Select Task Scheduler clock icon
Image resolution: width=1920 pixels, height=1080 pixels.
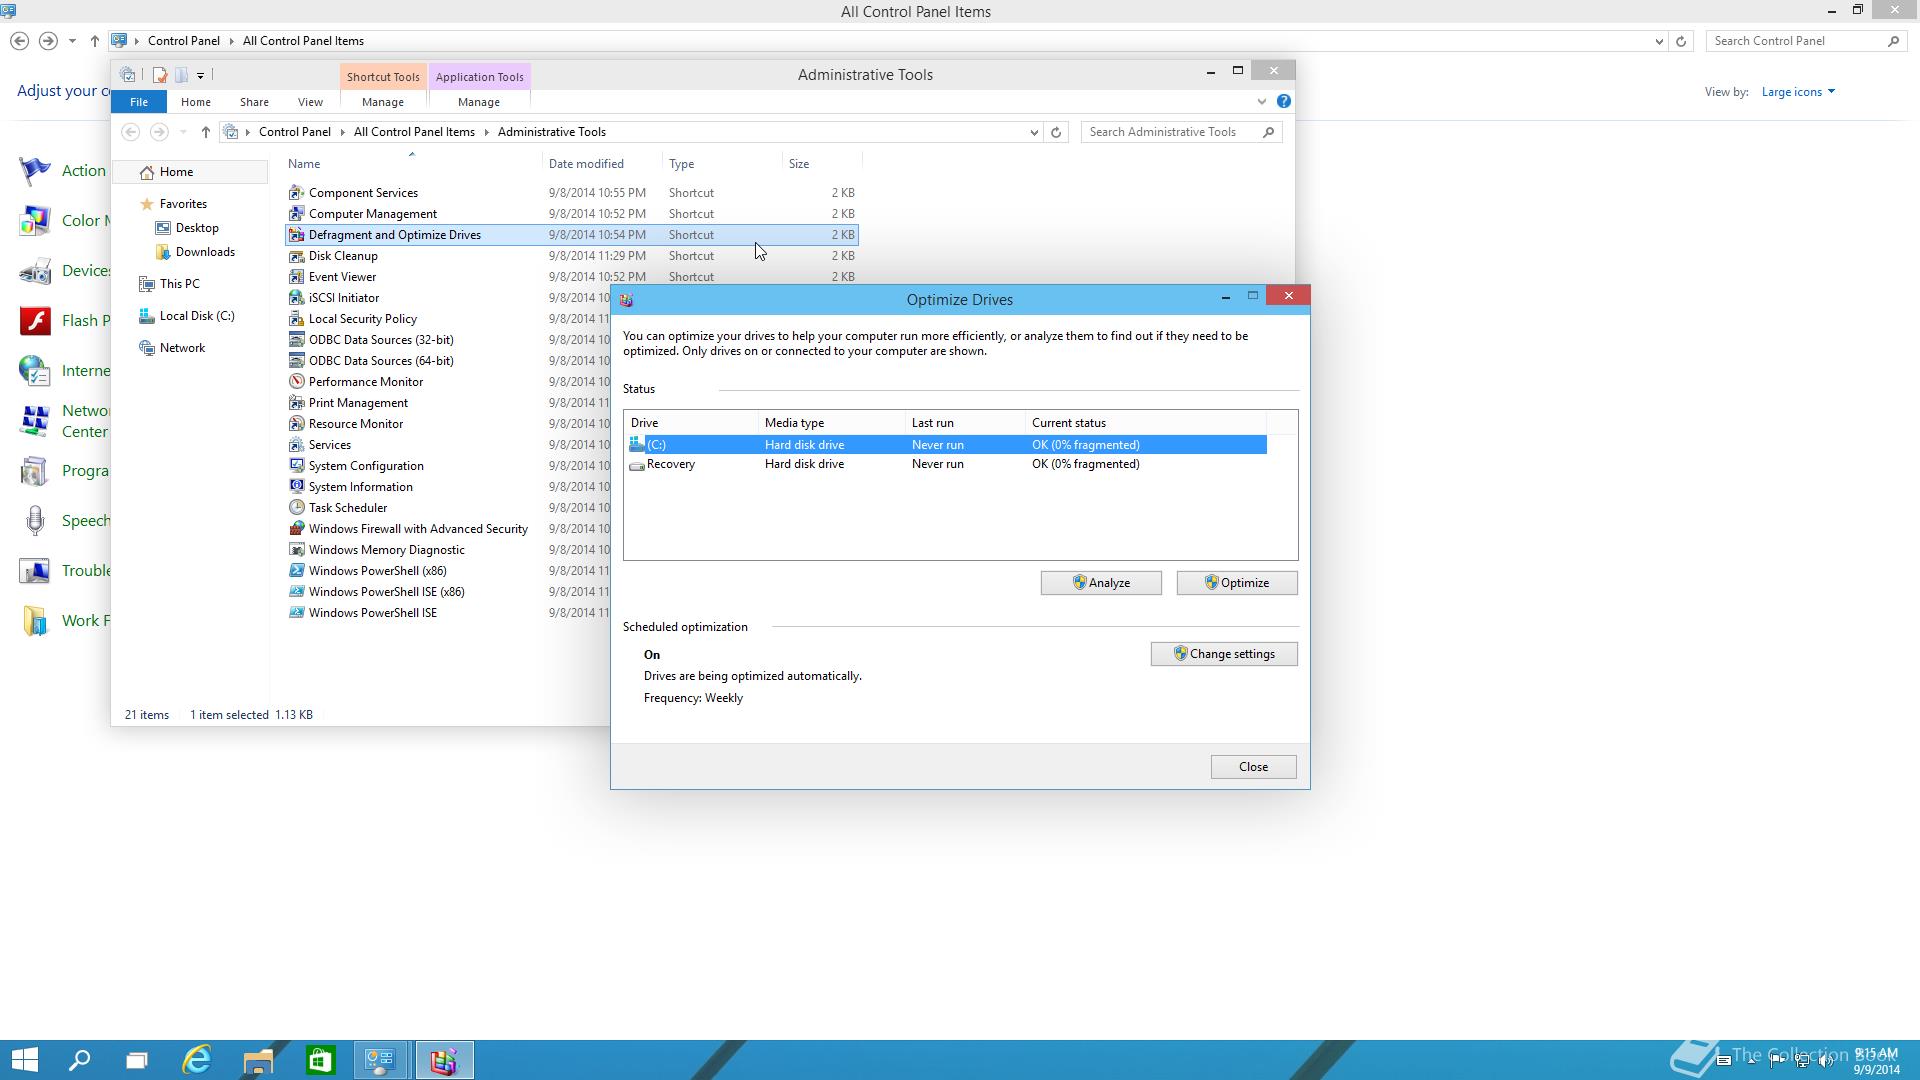pyautogui.click(x=296, y=508)
